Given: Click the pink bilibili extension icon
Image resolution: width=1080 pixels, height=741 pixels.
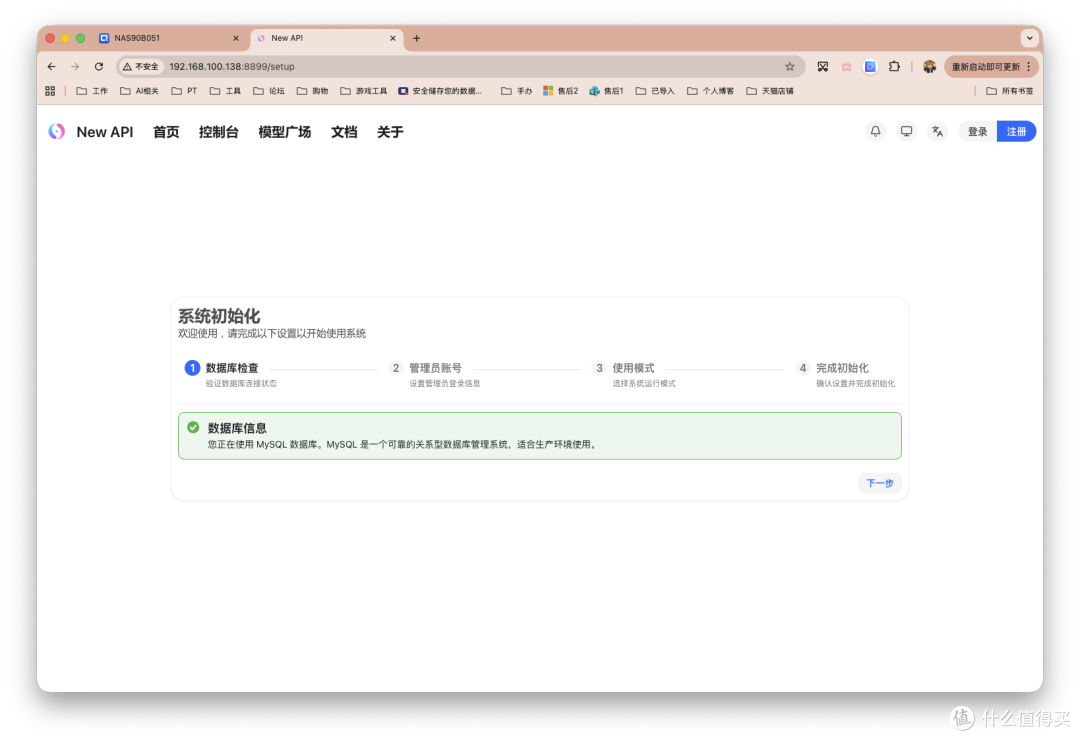Looking at the screenshot, I should [847, 67].
